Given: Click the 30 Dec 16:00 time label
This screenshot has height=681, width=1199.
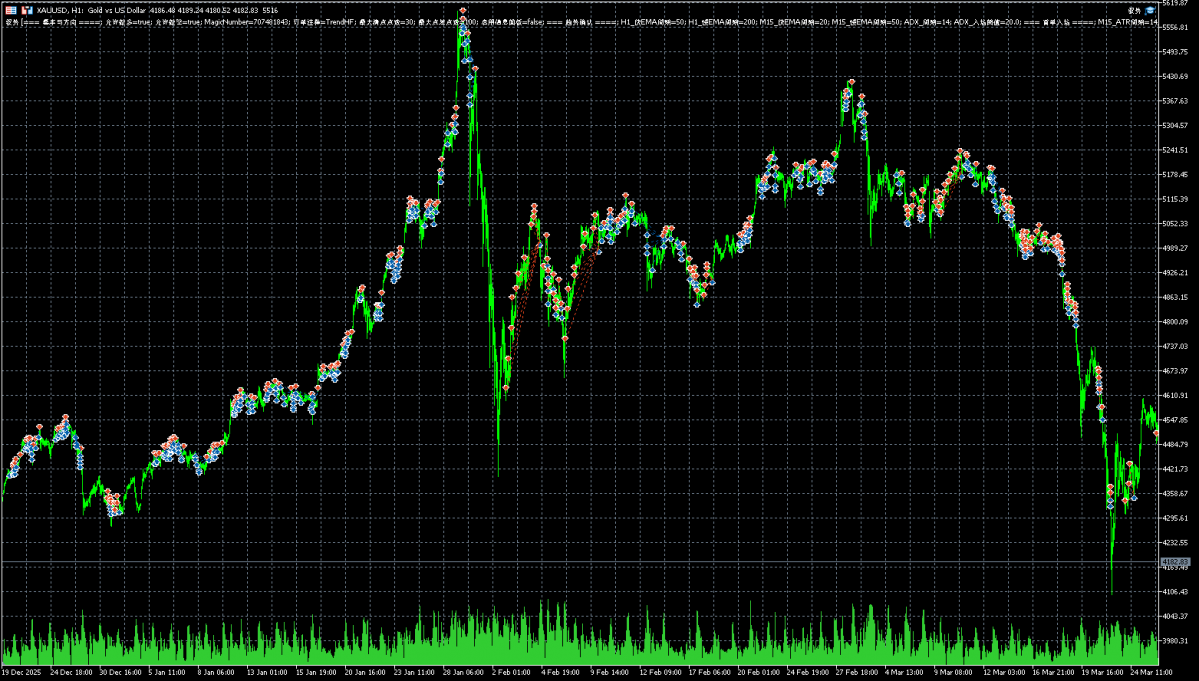Looking at the screenshot, I should pyautogui.click(x=120, y=673).
